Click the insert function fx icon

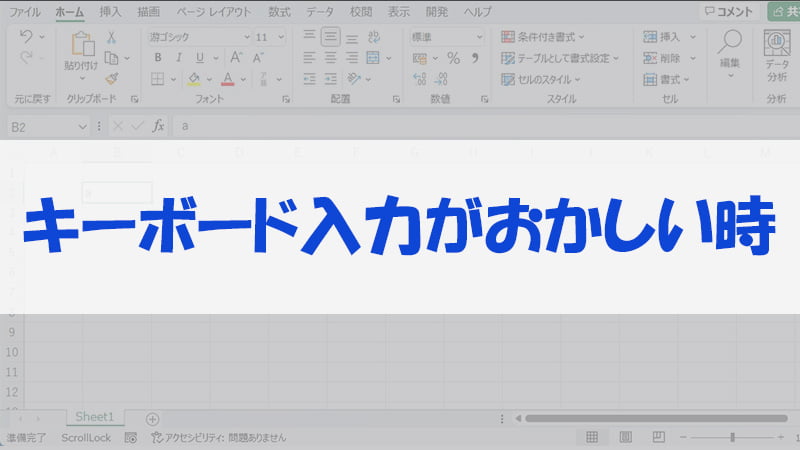[x=155, y=126]
